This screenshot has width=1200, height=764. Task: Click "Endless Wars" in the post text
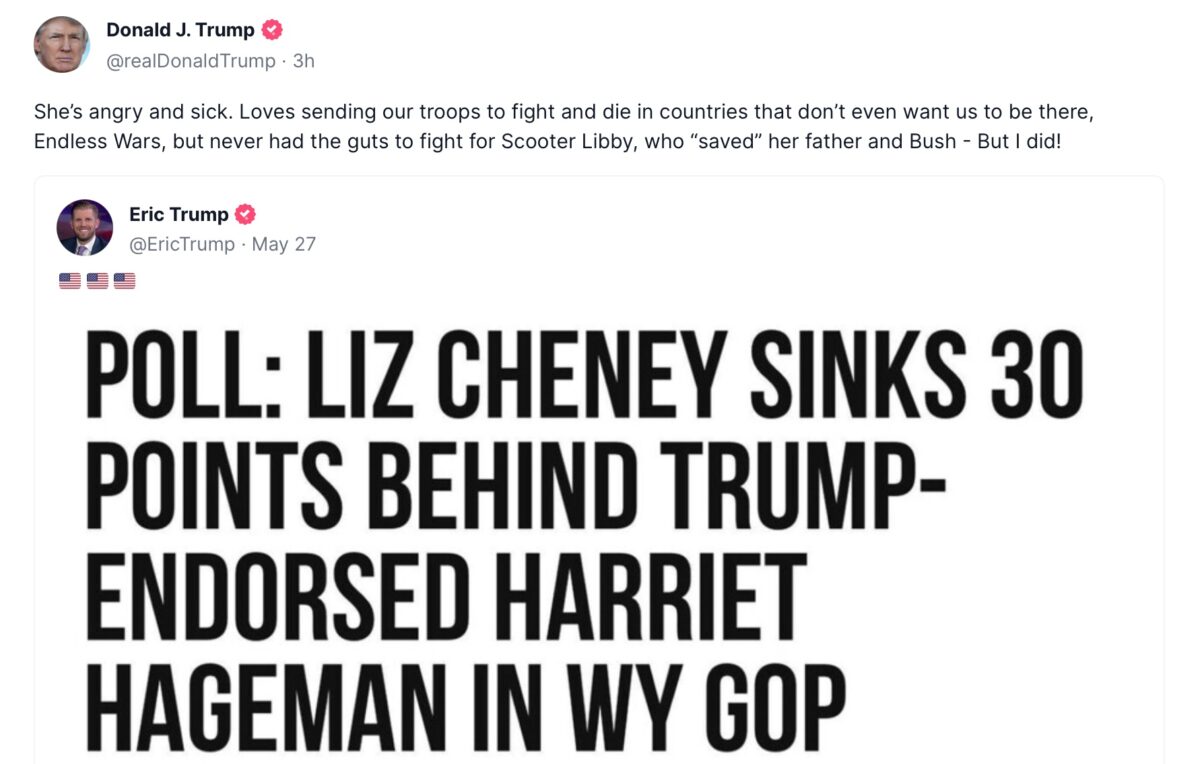point(97,141)
